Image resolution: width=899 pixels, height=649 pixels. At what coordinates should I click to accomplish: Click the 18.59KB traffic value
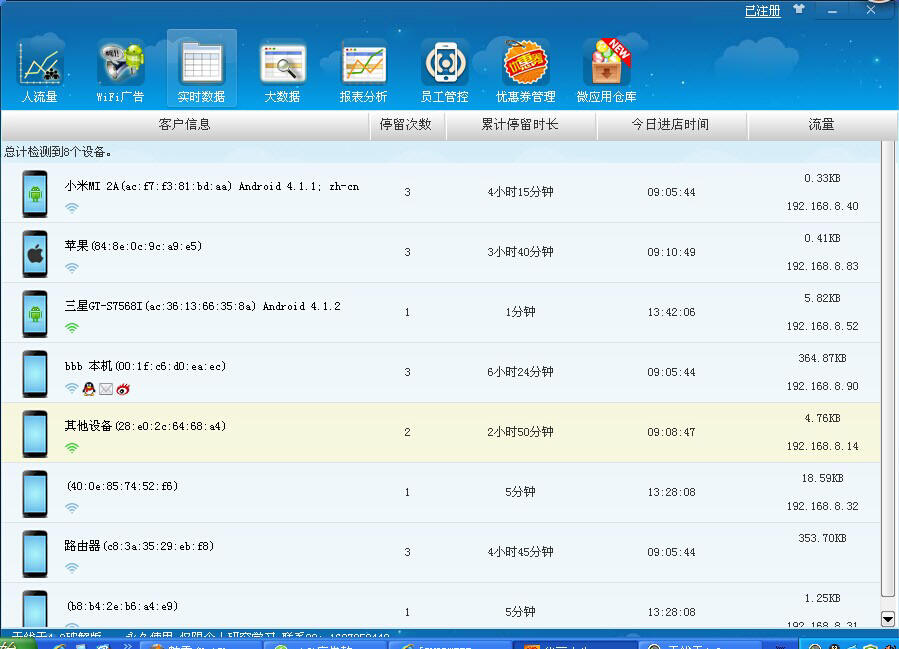click(x=822, y=478)
